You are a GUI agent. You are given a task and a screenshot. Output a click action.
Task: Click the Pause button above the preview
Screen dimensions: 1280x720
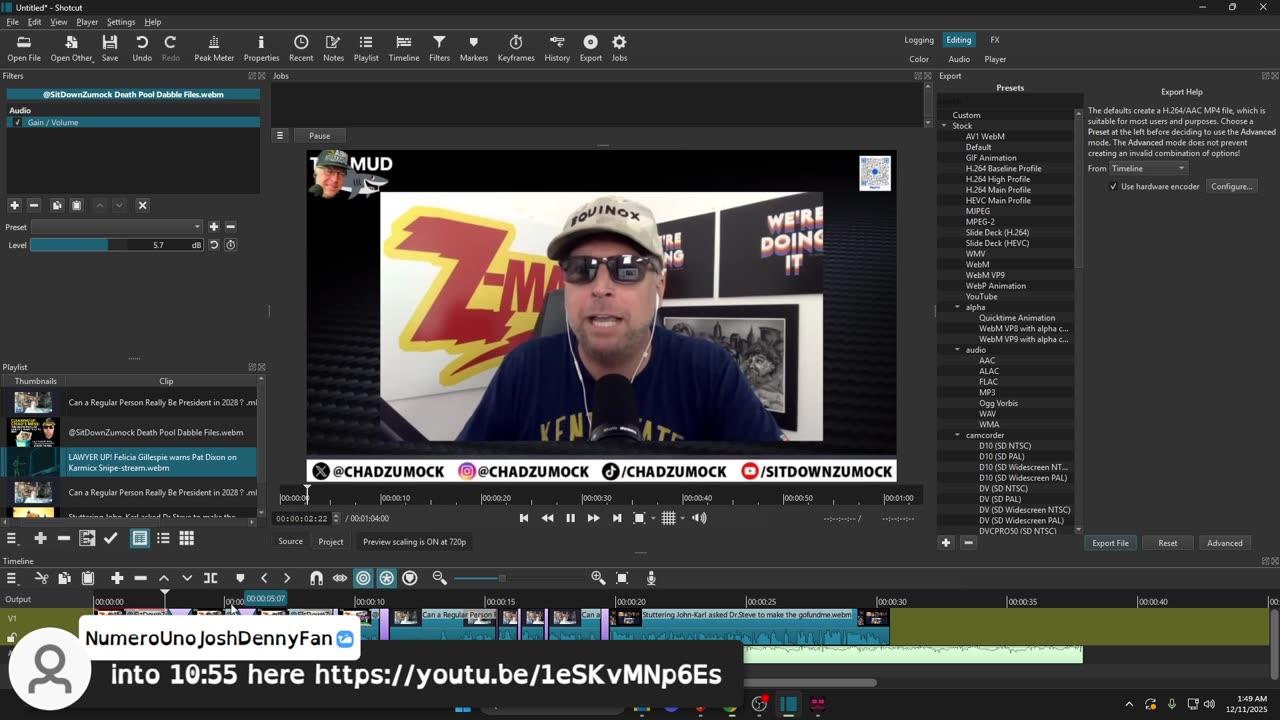319,136
